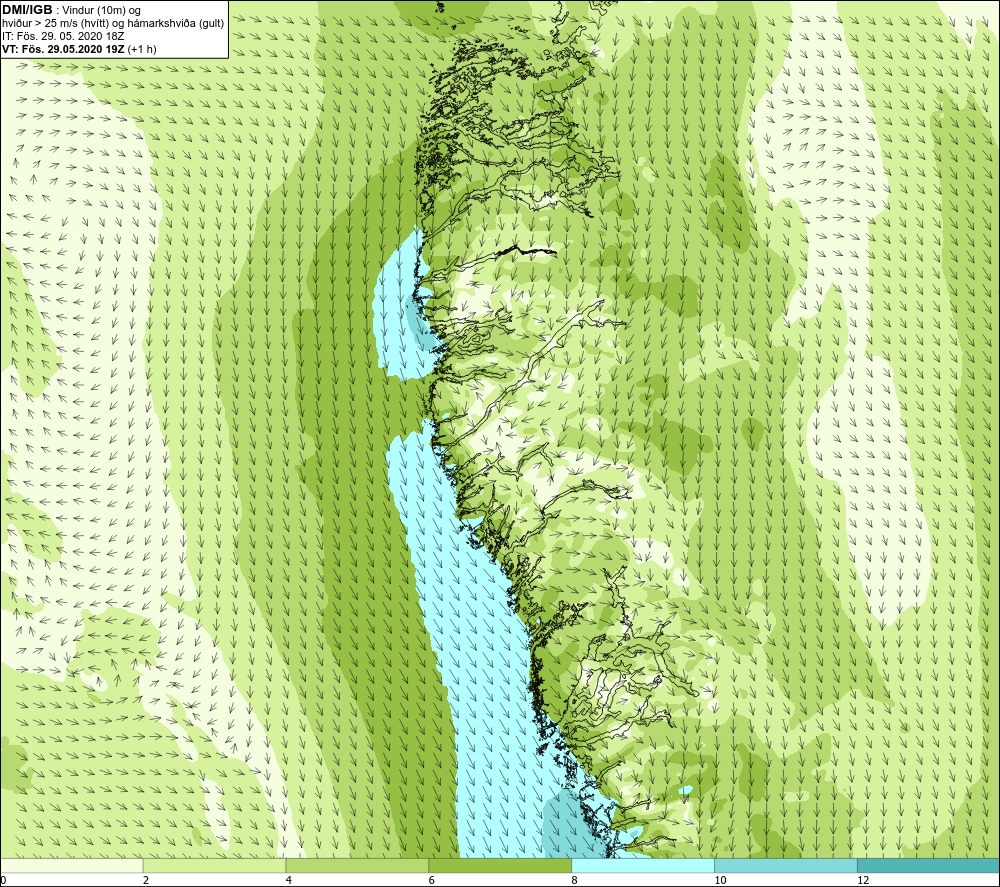Select the 8–10 m/s light cyan swatch
The height and width of the screenshot is (887, 1000).
(x=643, y=865)
